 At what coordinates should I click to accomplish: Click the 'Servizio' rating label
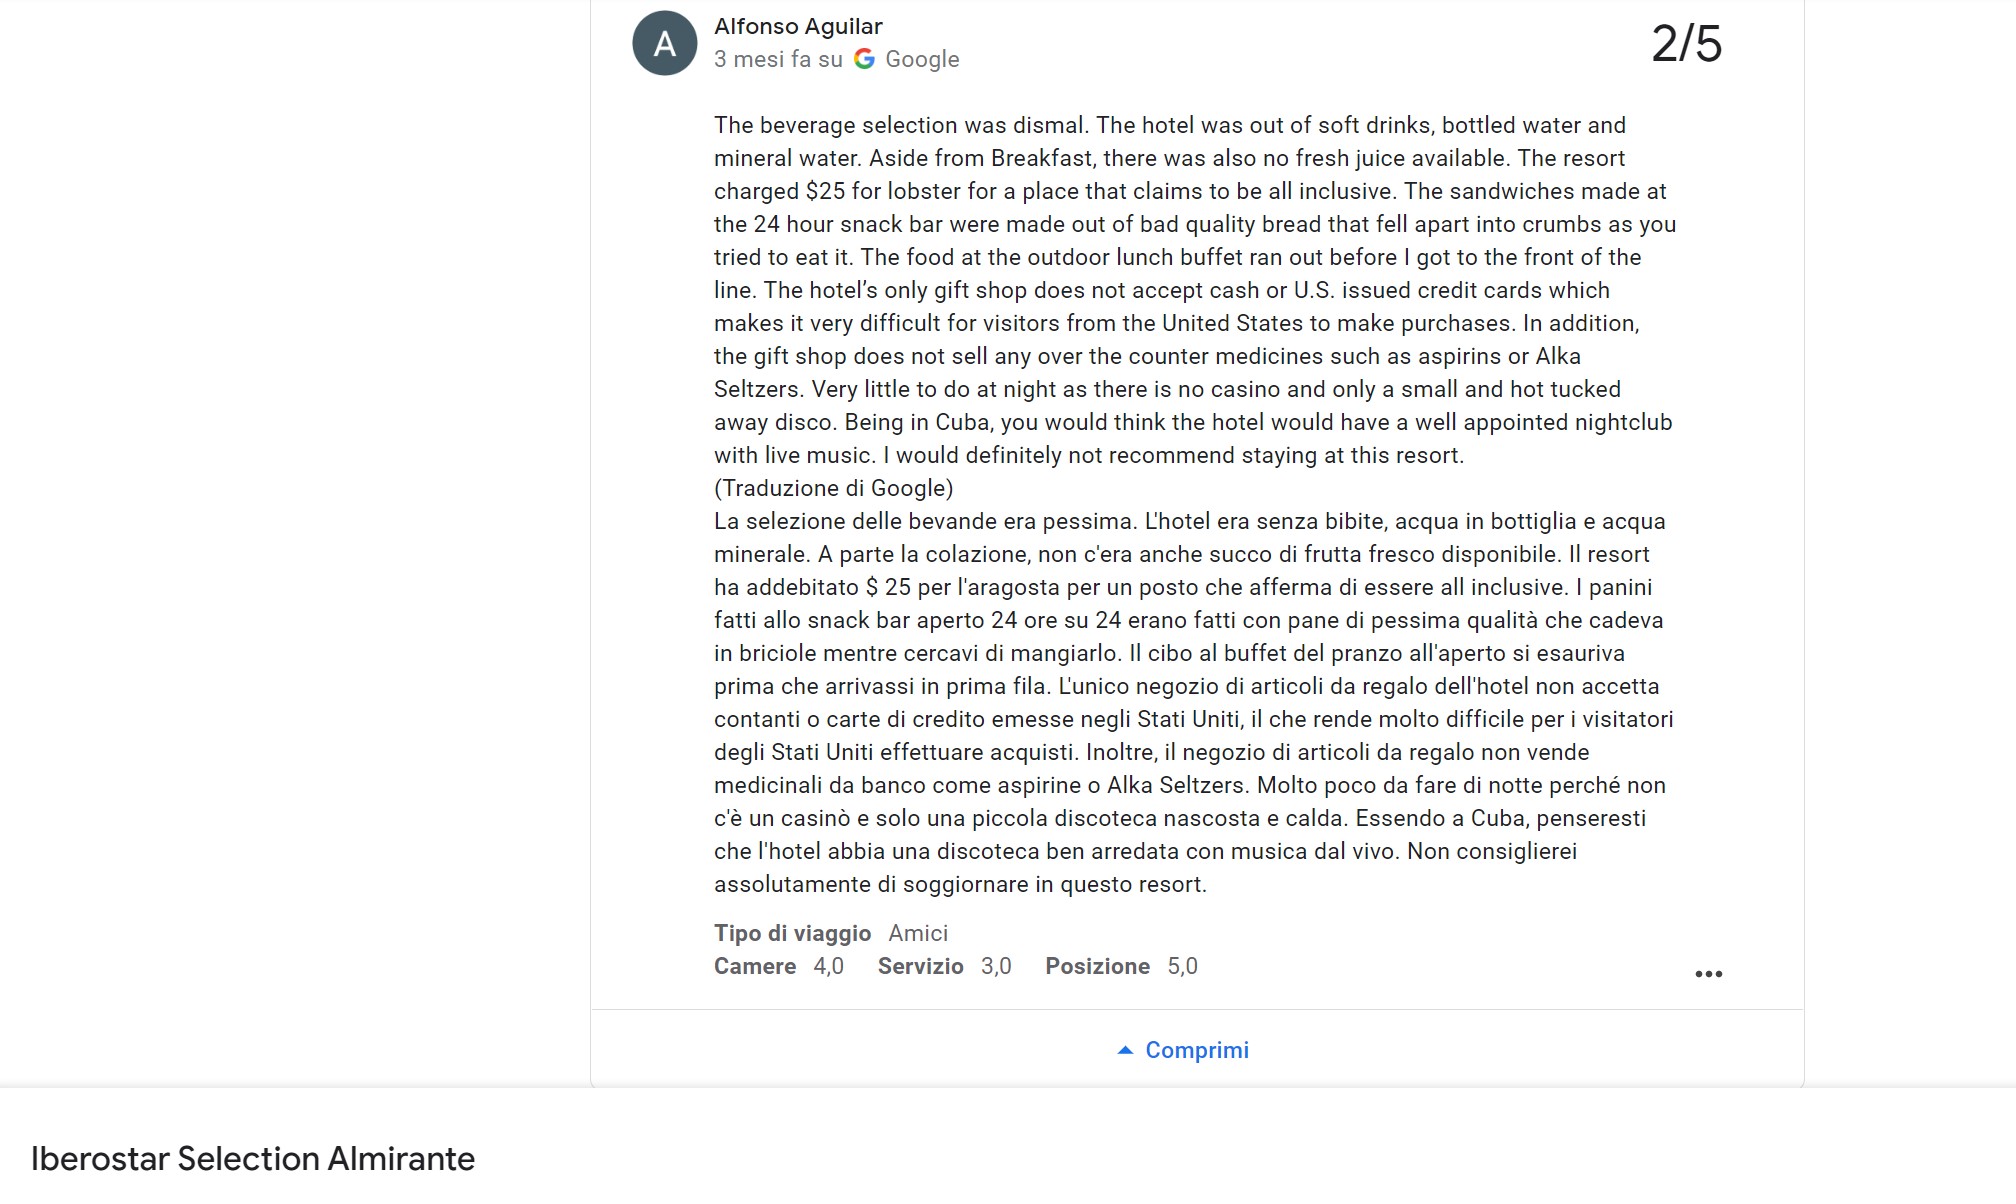920,966
